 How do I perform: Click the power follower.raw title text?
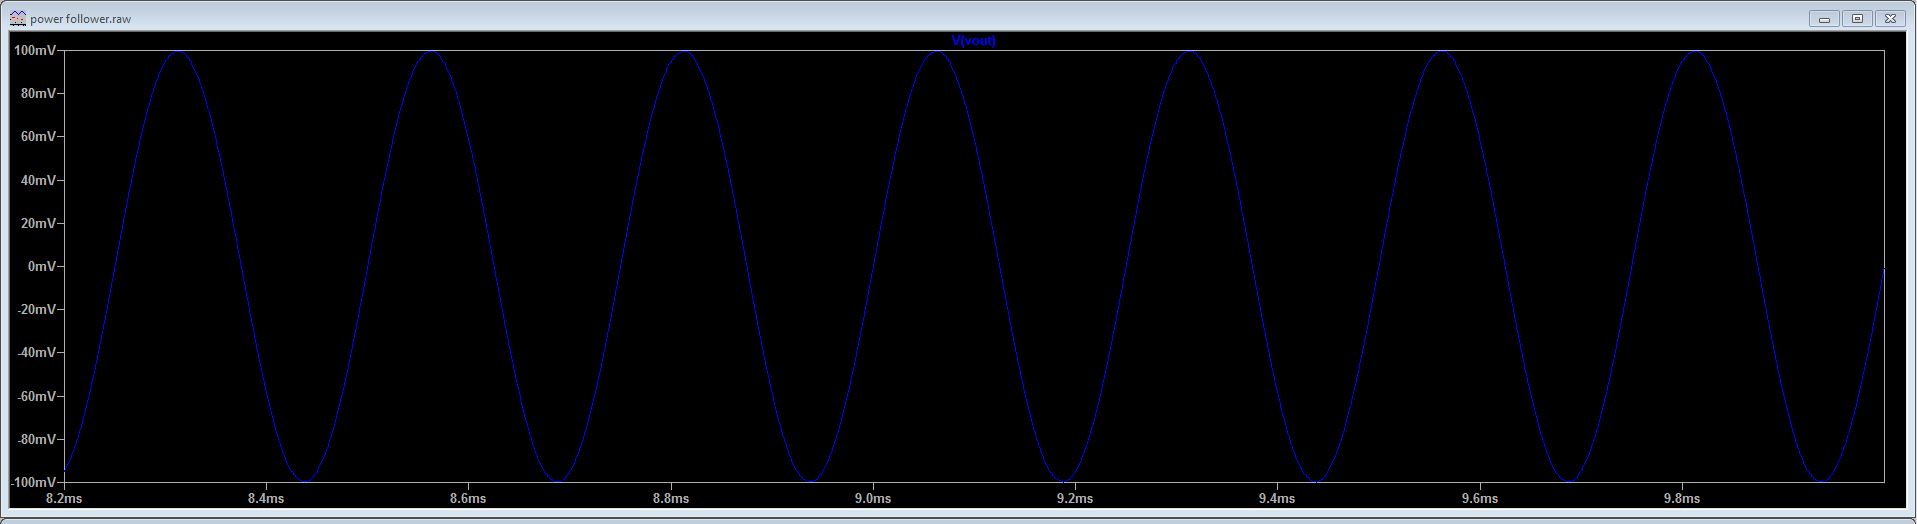coord(81,19)
